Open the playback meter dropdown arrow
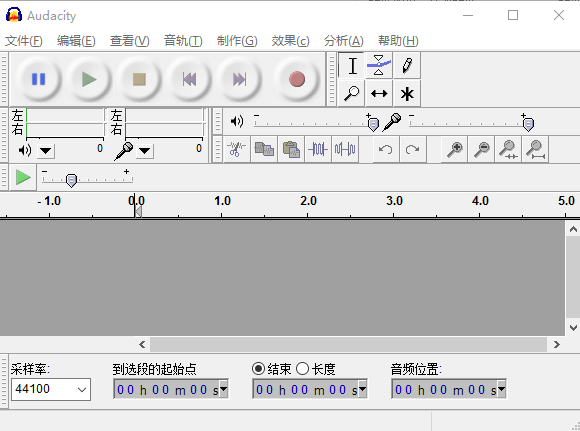 click(x=46, y=151)
